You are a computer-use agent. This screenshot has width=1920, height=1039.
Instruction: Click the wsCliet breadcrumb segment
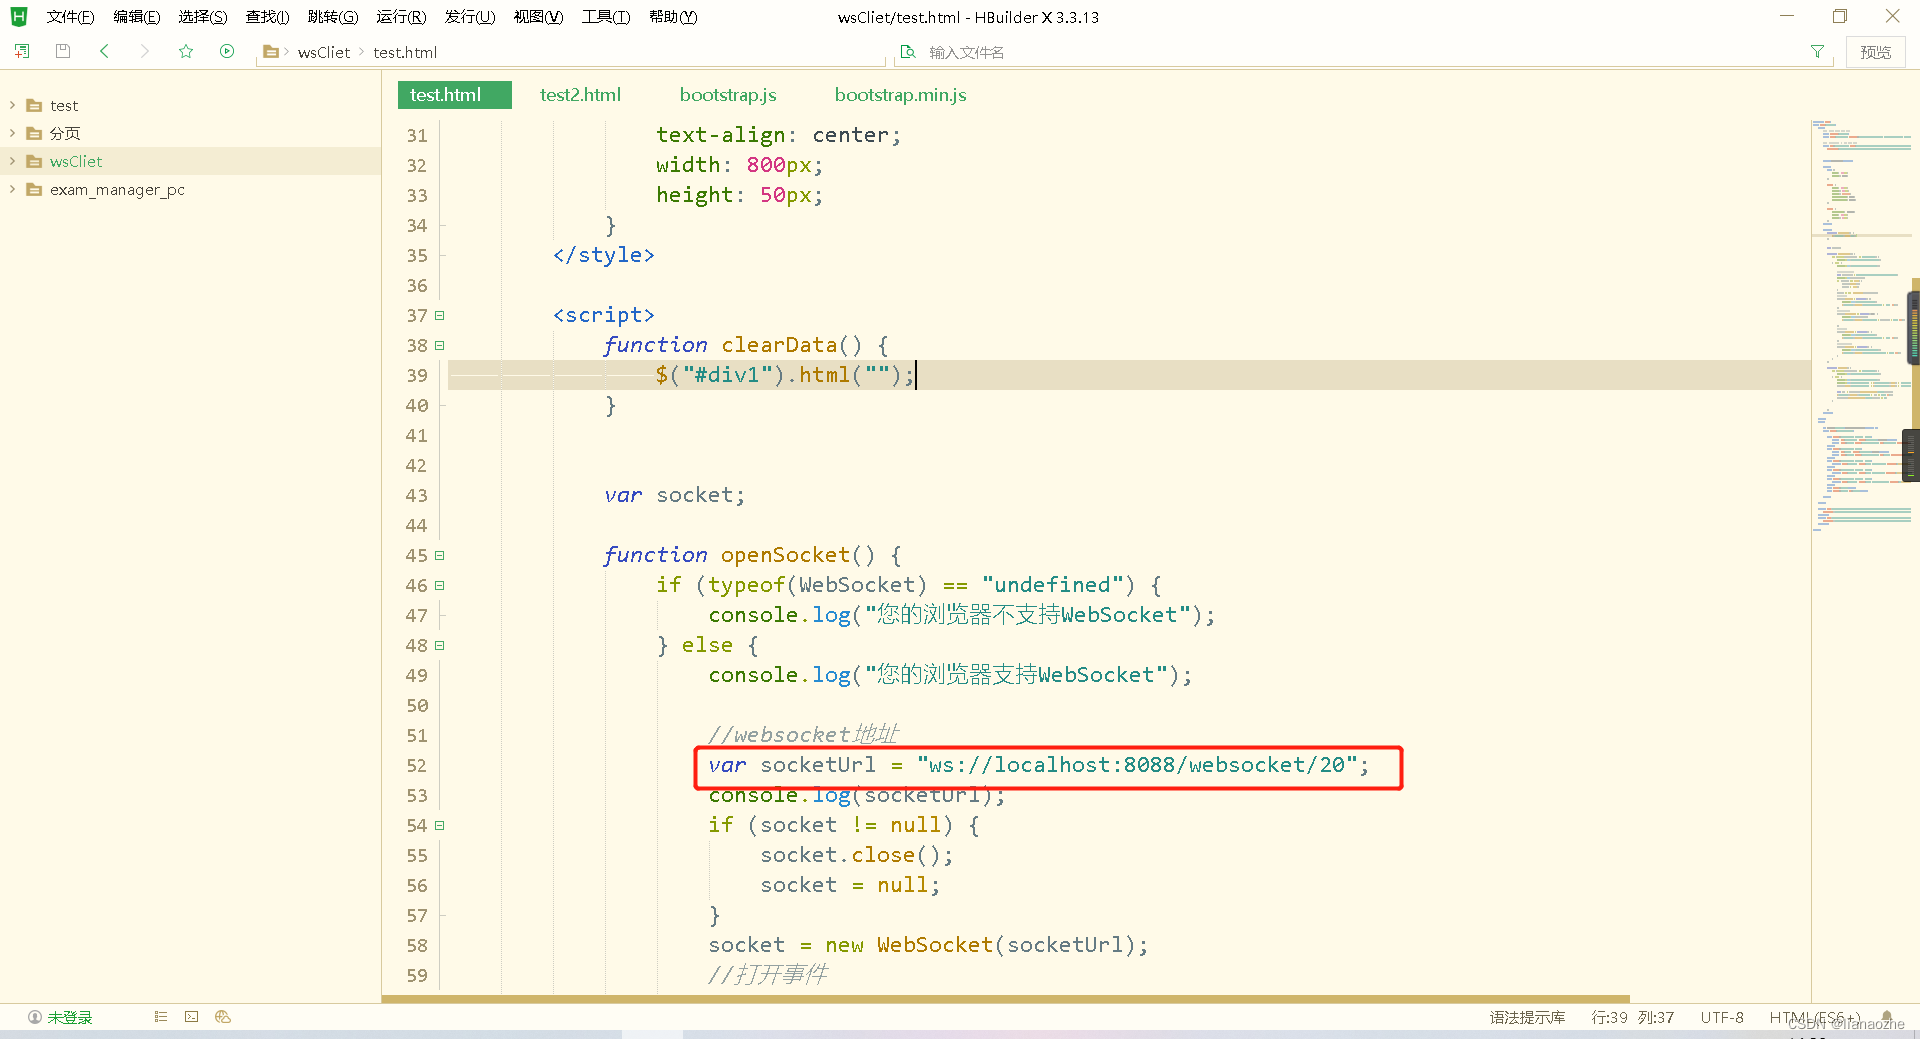tap(324, 52)
